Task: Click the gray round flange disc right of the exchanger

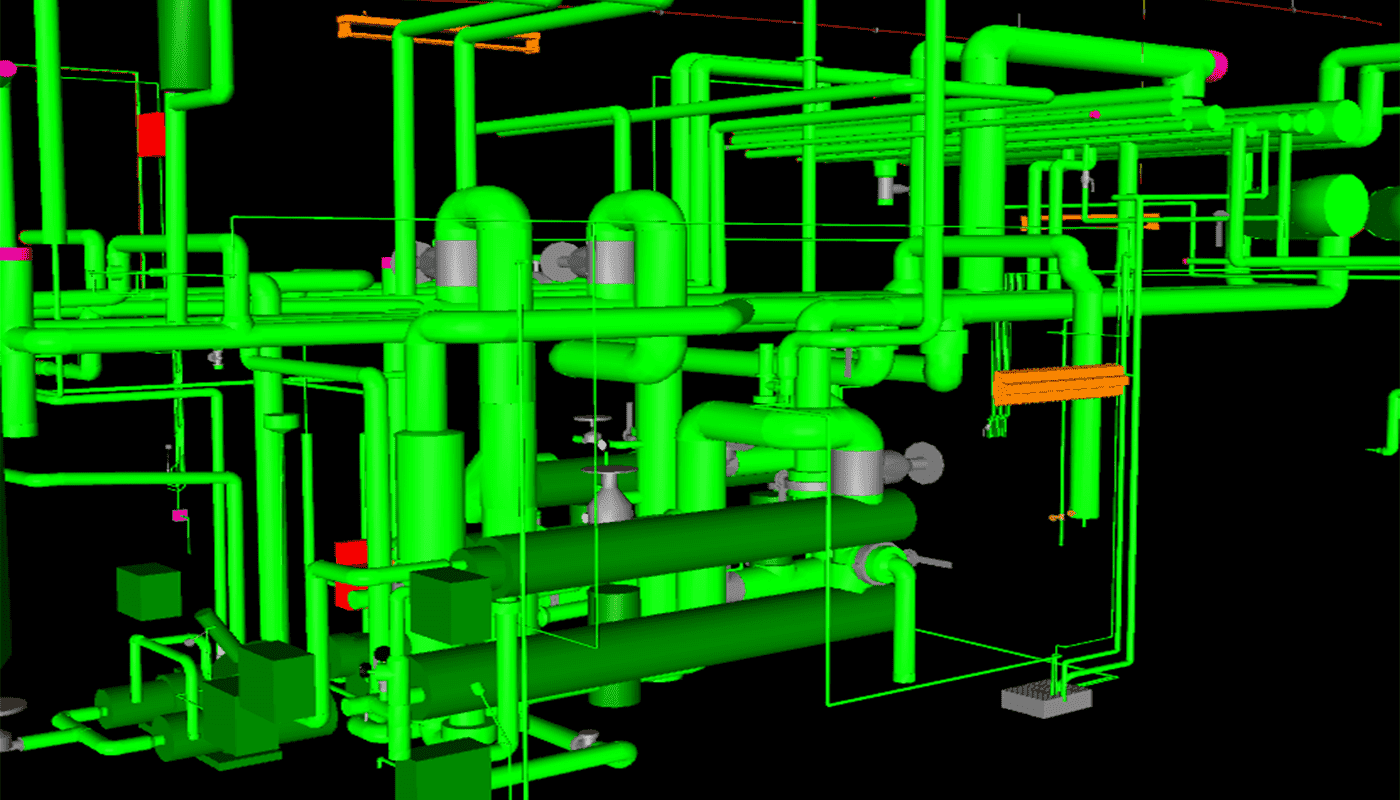Action: tap(926, 461)
